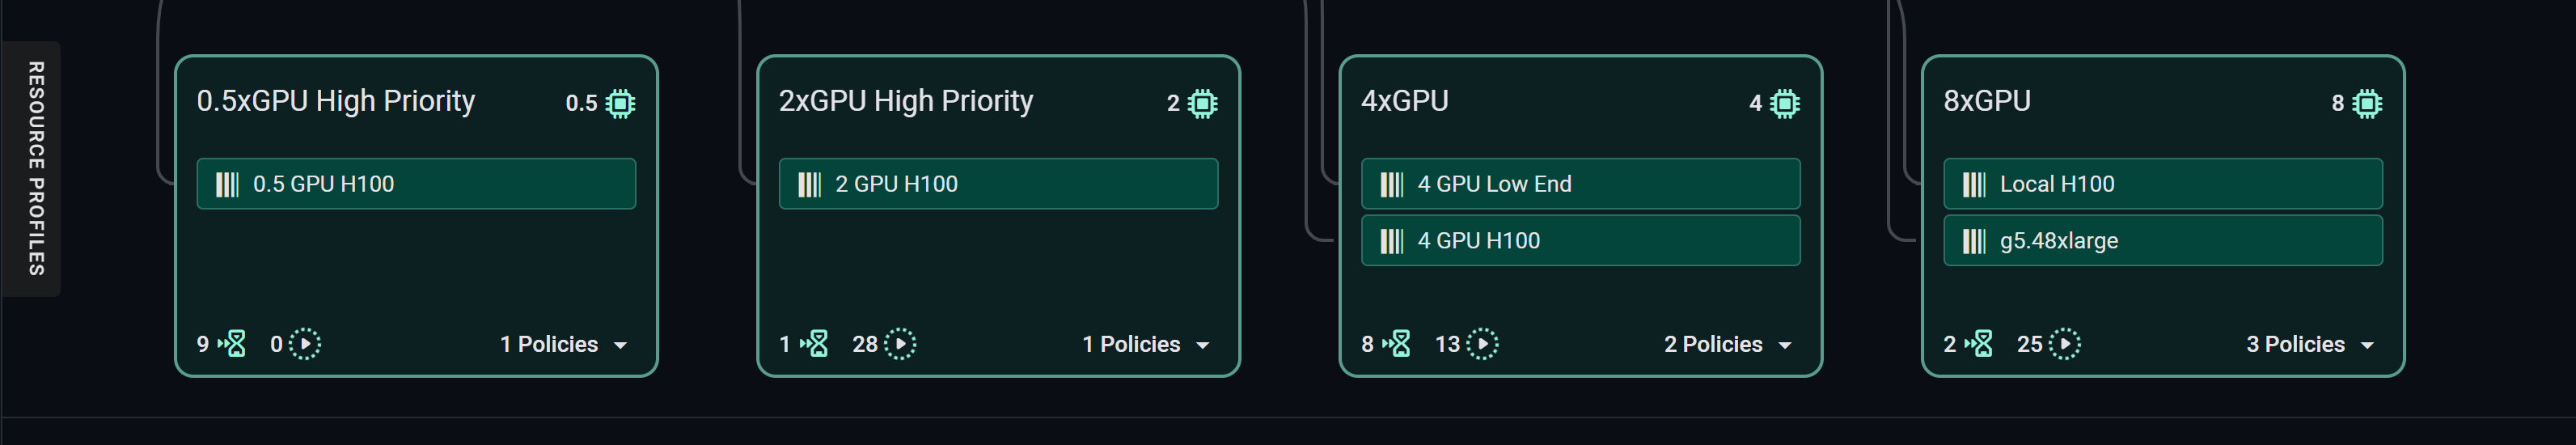Open the 2 Policies dropdown on 4xGPU
Viewport: 2576px width, 445px height.
point(1728,344)
